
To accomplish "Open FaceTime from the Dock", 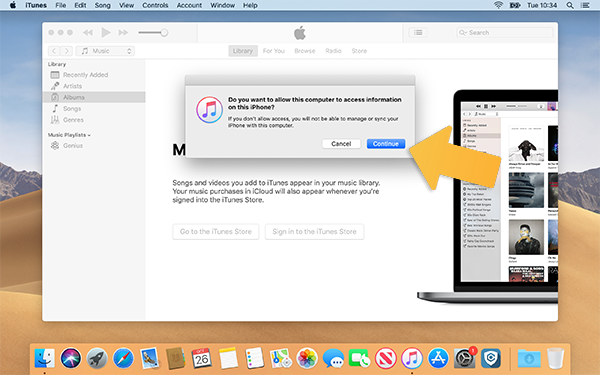I will coord(359,359).
